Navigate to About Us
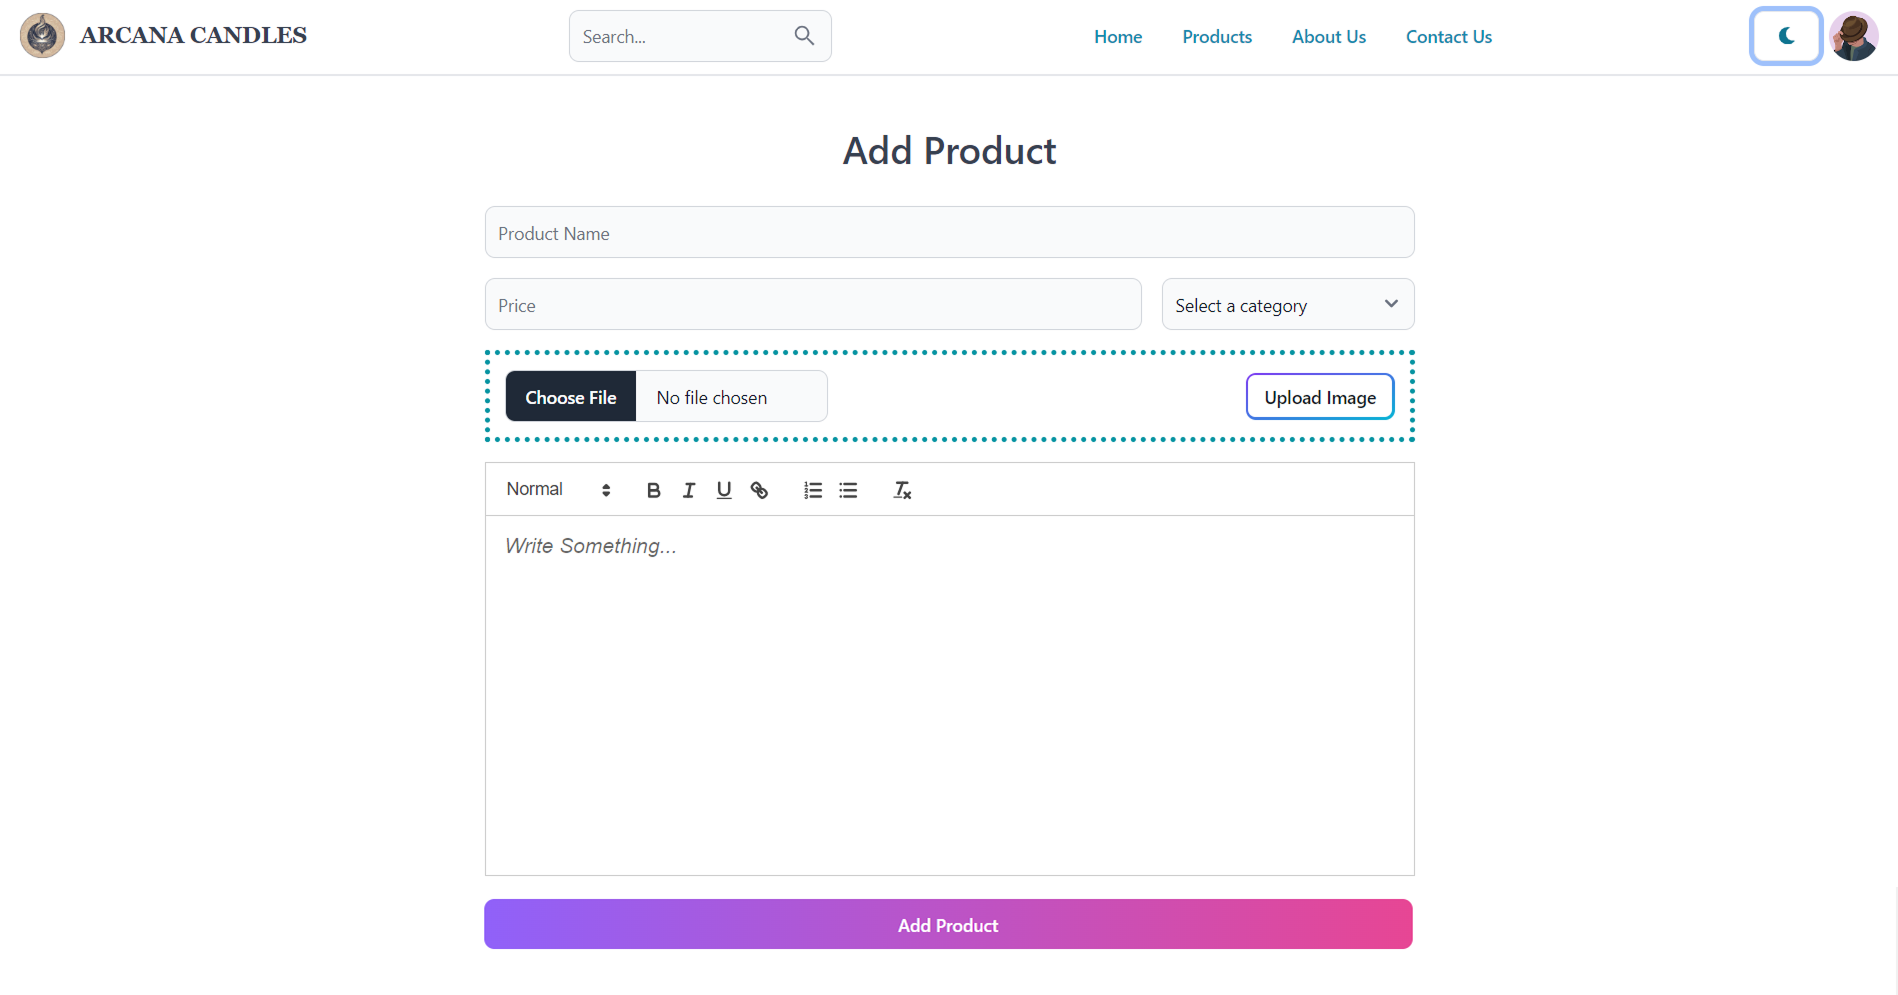The width and height of the screenshot is (1898, 995). [1328, 37]
